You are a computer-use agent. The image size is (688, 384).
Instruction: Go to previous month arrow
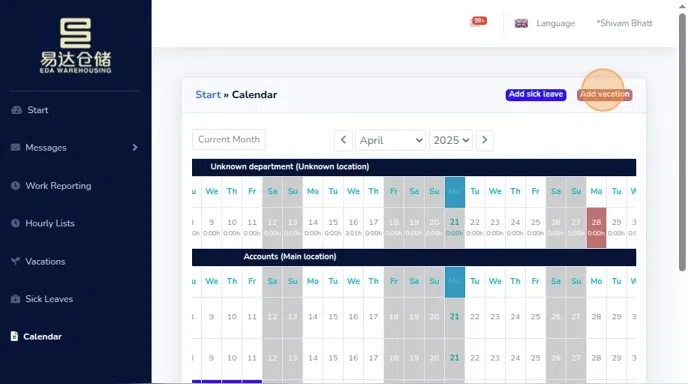(x=343, y=140)
